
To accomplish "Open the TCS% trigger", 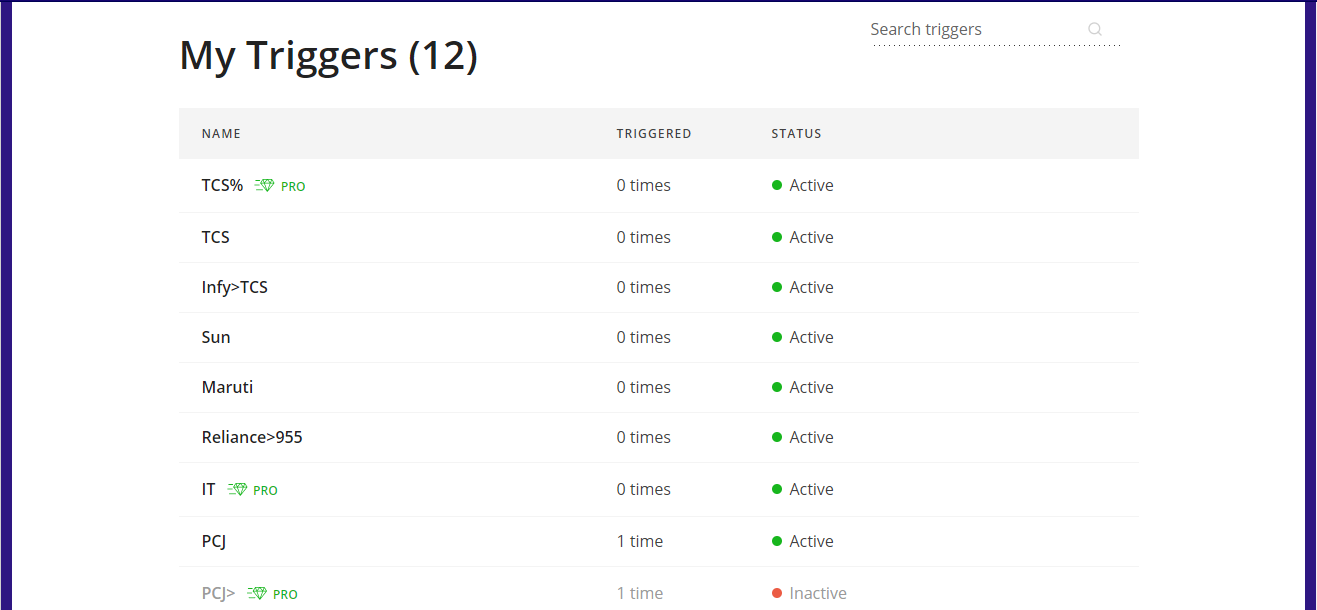I will (x=222, y=185).
